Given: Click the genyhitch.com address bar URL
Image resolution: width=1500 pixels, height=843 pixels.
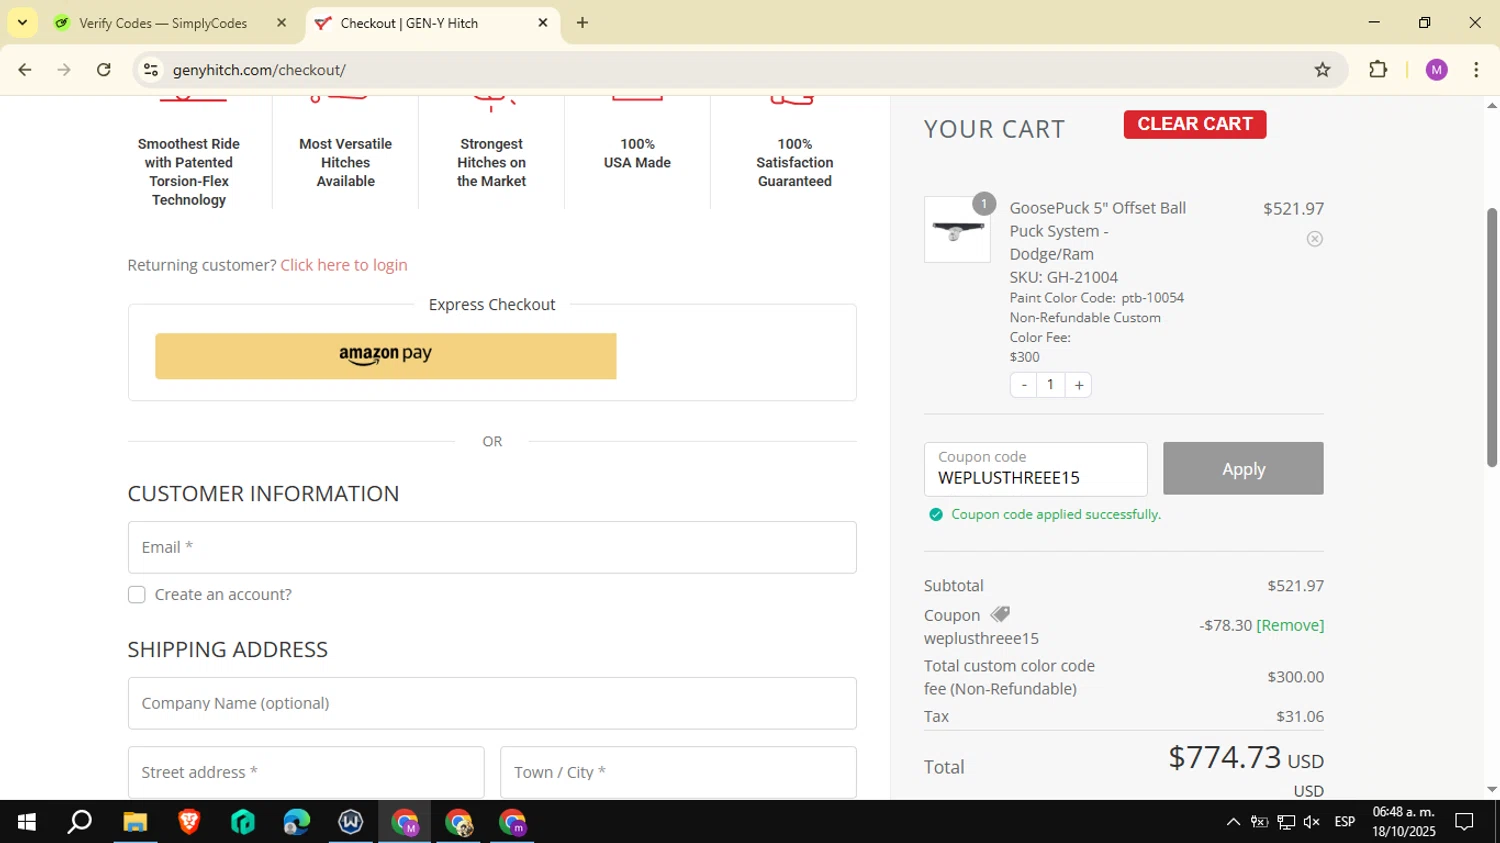Looking at the screenshot, I should coord(259,70).
